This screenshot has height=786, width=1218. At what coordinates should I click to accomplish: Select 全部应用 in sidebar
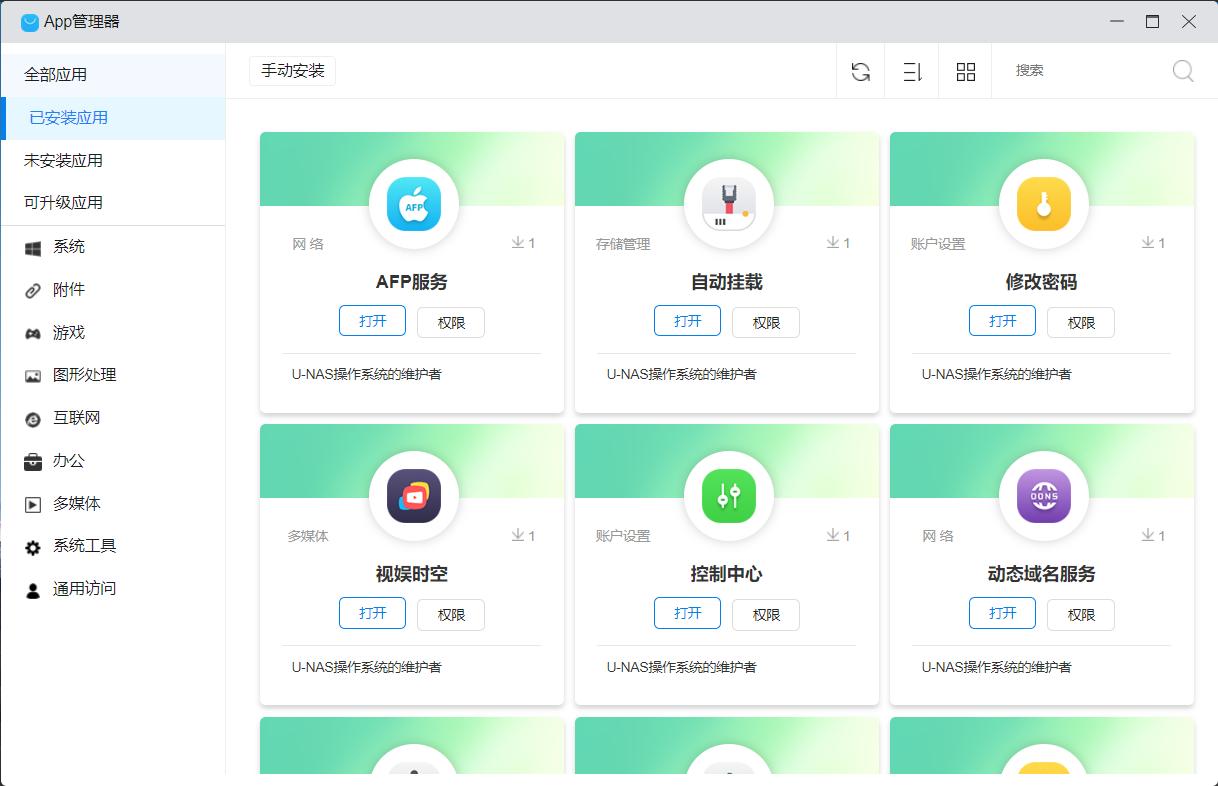coord(56,75)
